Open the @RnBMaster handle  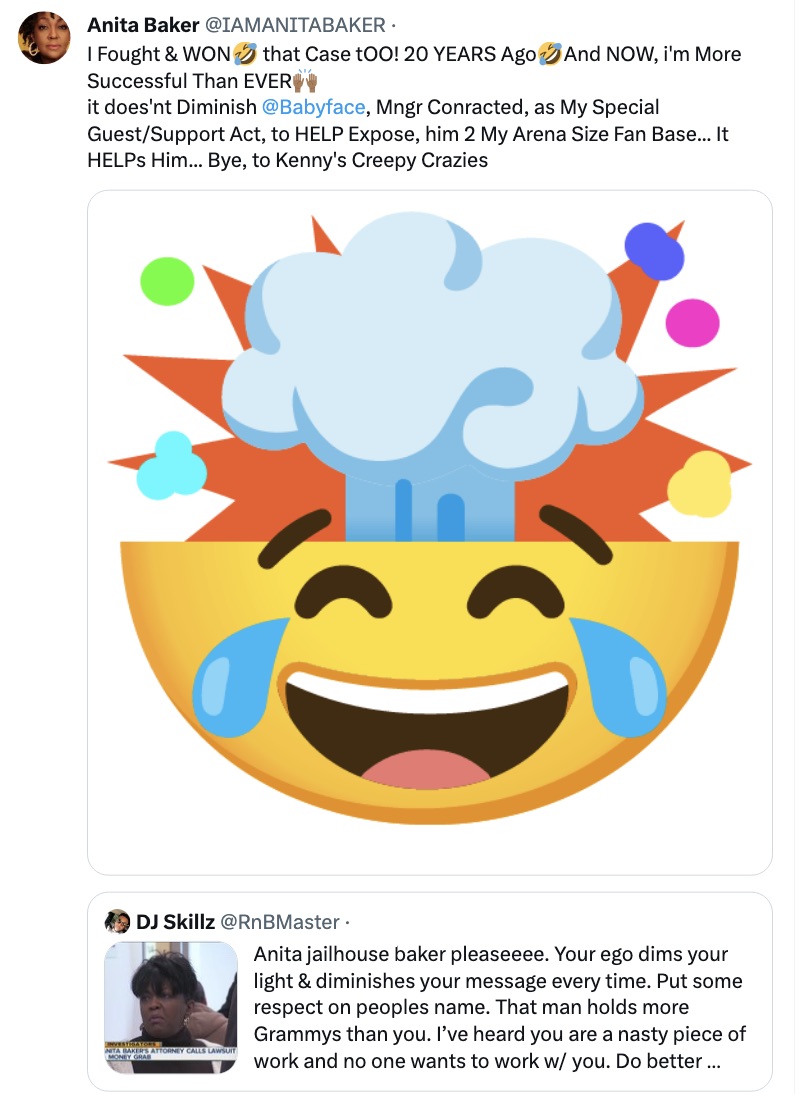tap(279, 922)
